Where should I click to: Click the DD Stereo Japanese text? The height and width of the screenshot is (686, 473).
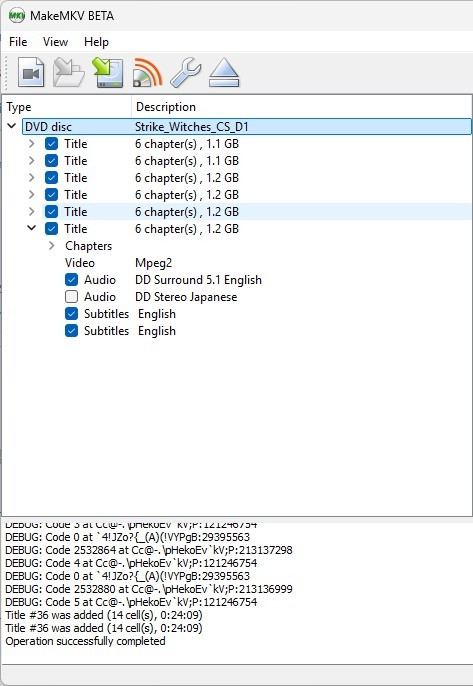coord(186,297)
